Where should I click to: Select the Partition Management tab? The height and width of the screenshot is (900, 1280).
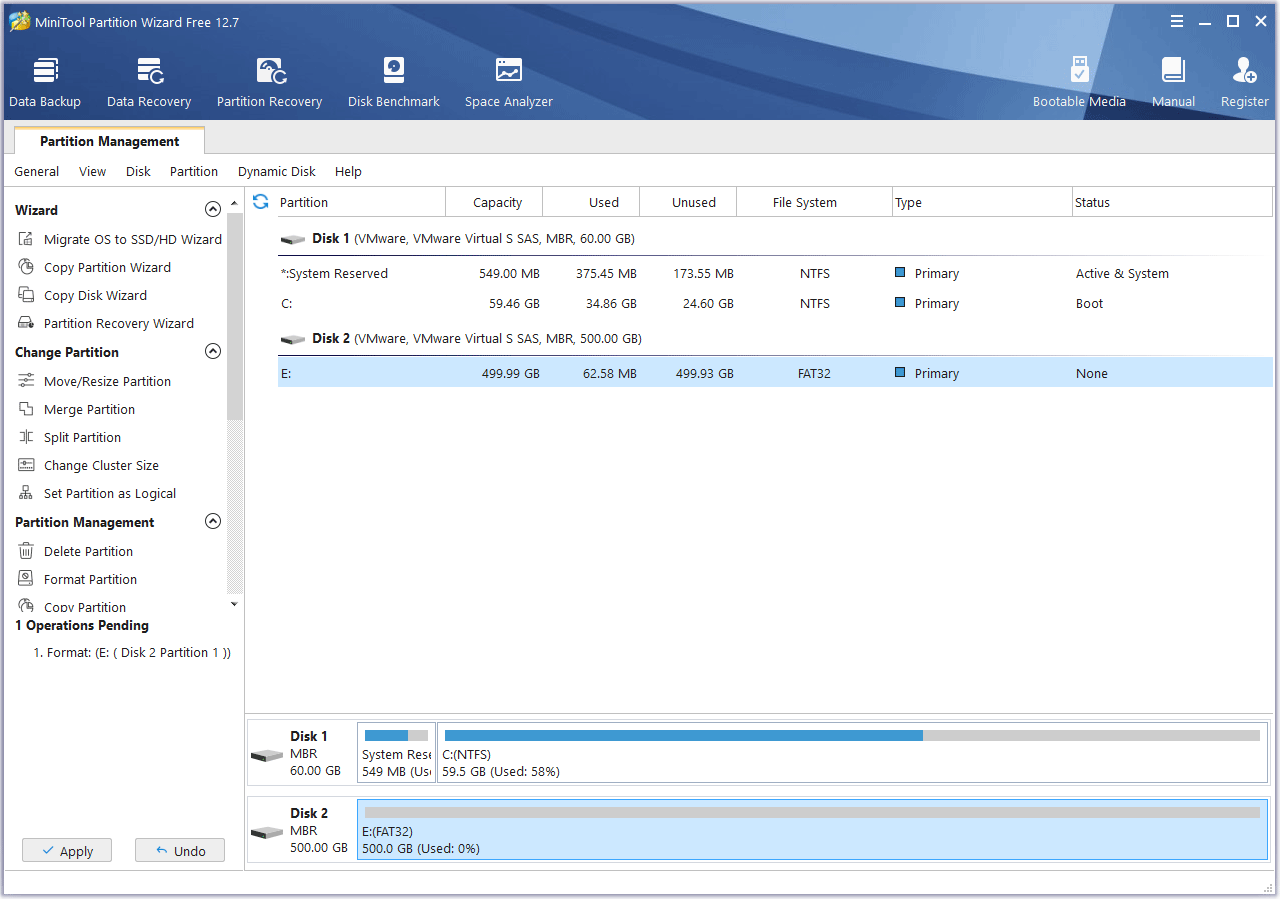tap(110, 141)
